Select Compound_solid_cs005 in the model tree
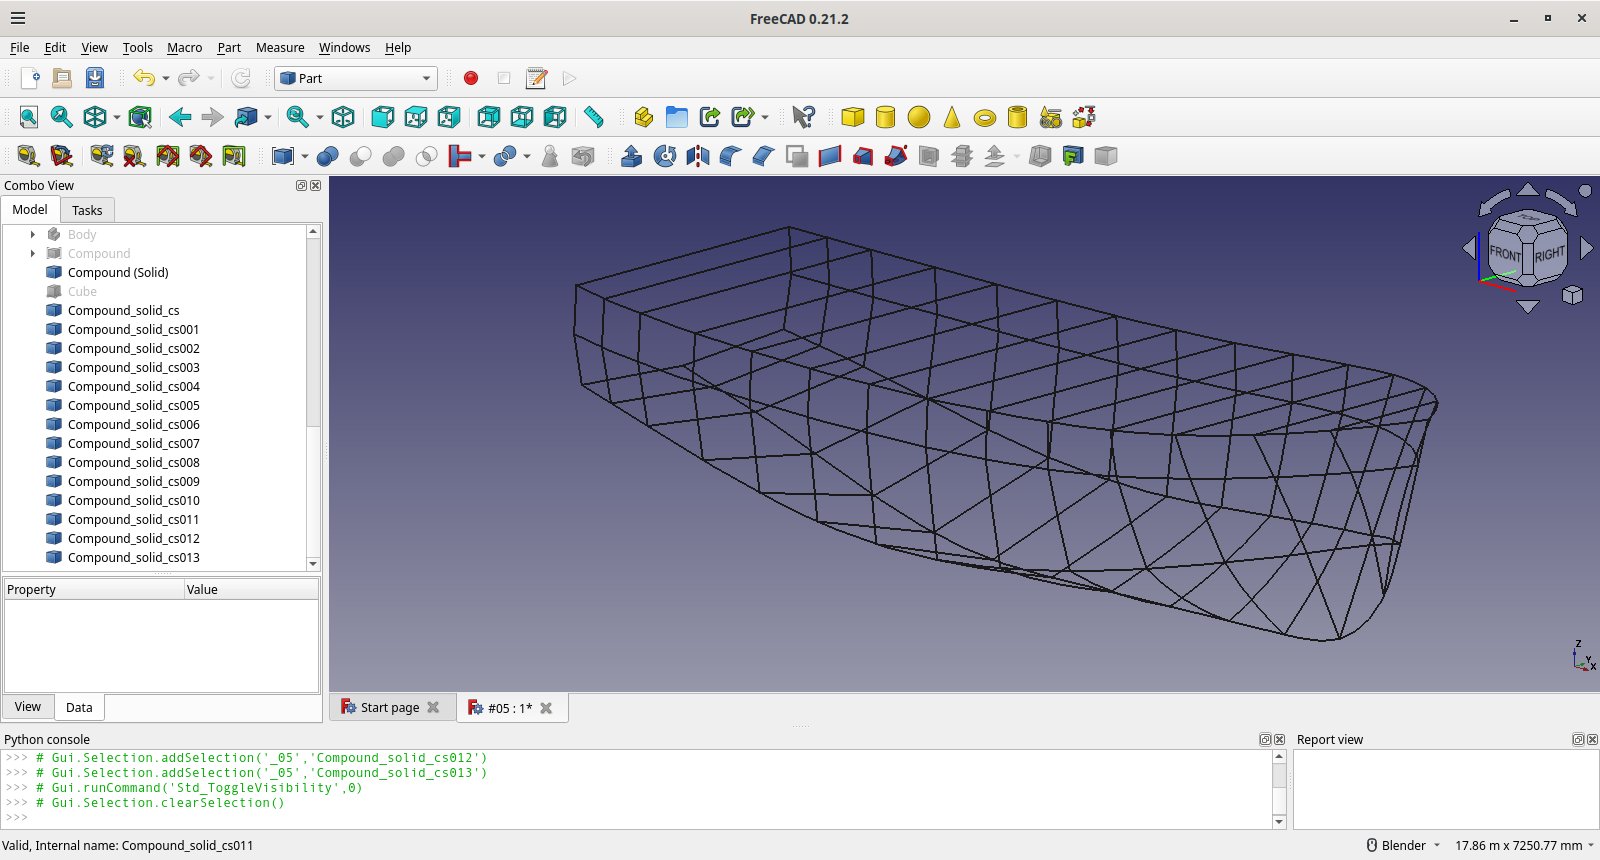The width and height of the screenshot is (1600, 860). pos(133,405)
